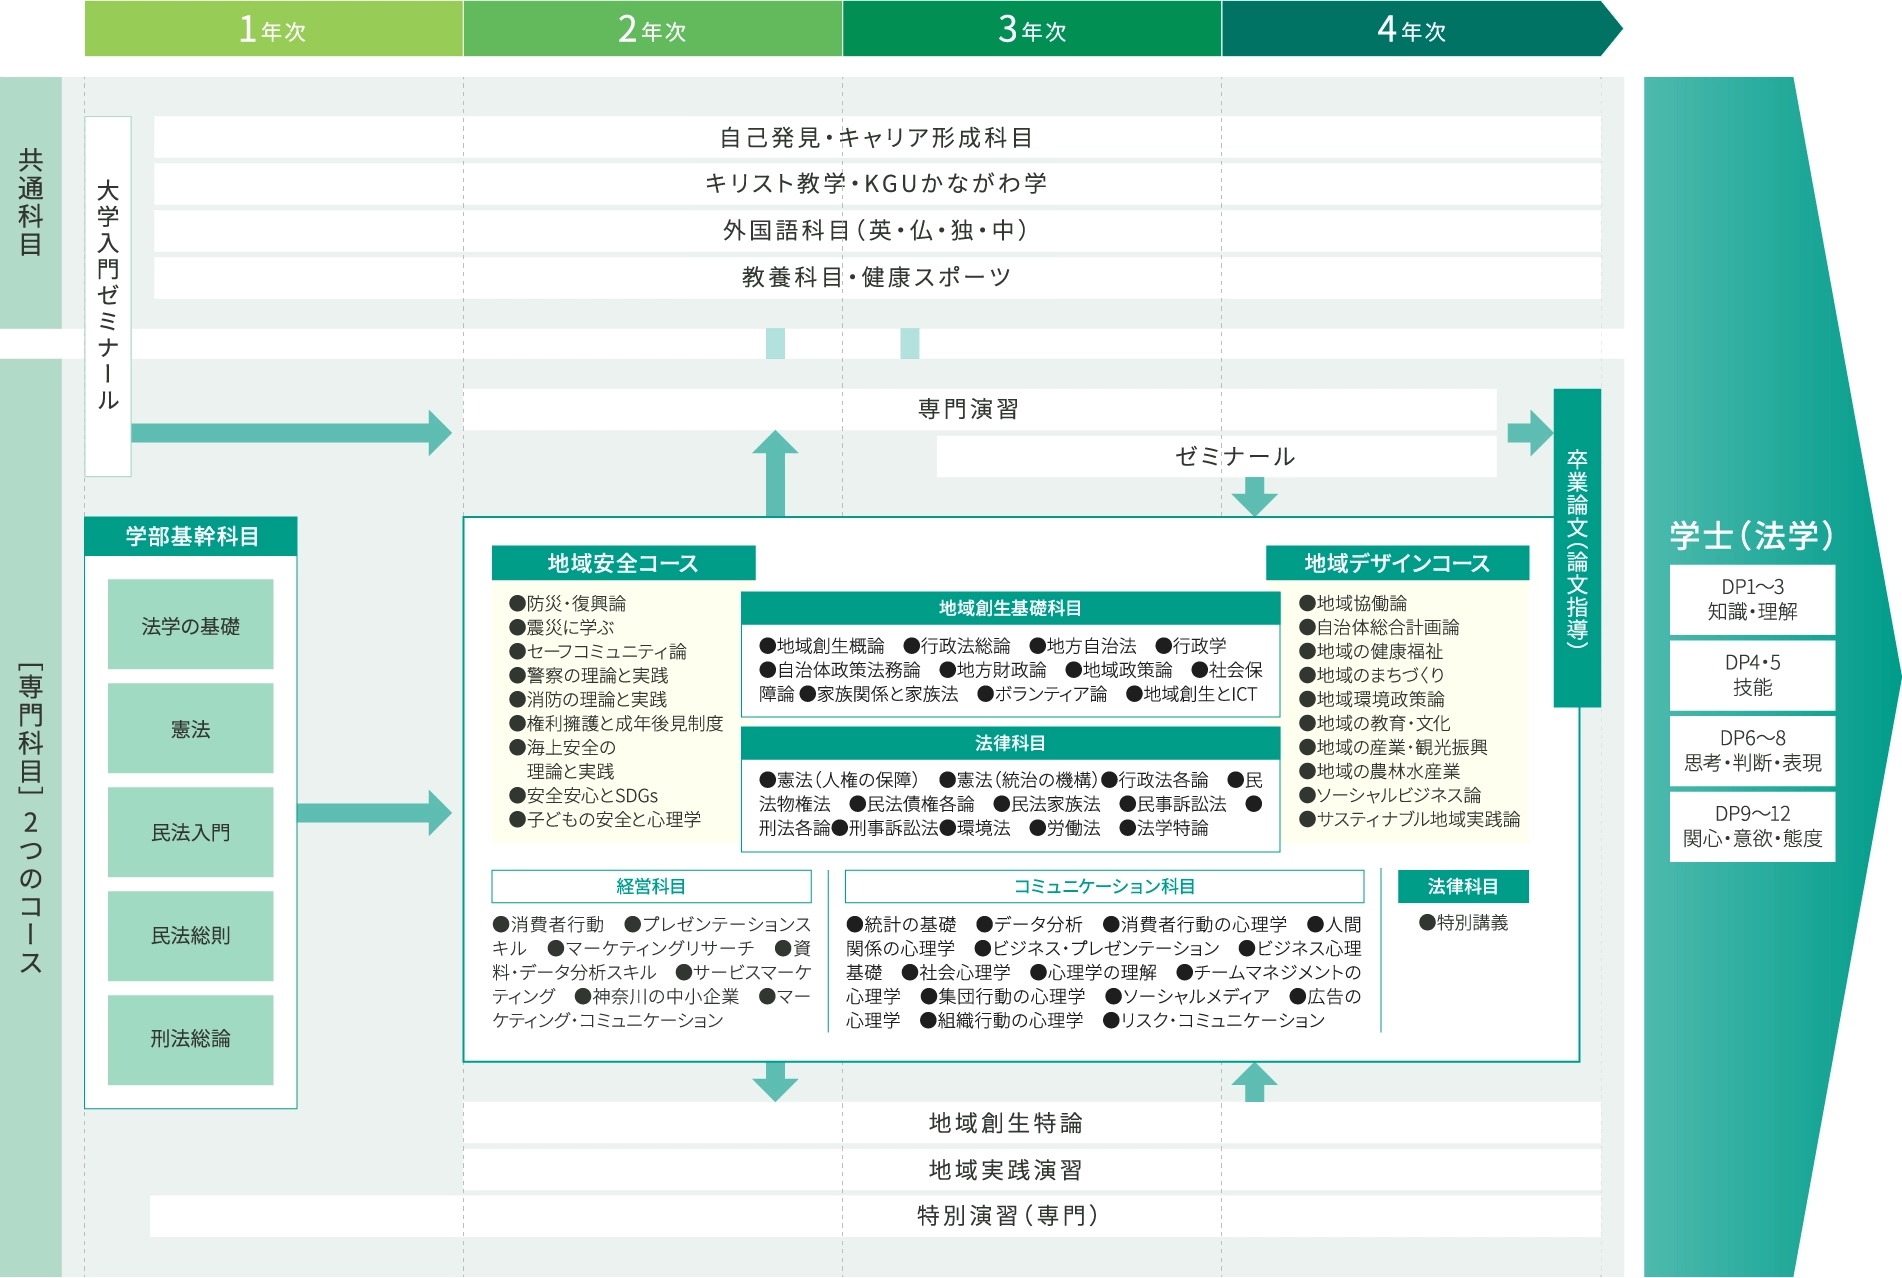Select the 地域の教育・文化 course item
Viewport: 1902px width, 1278px height.
tap(1375, 723)
